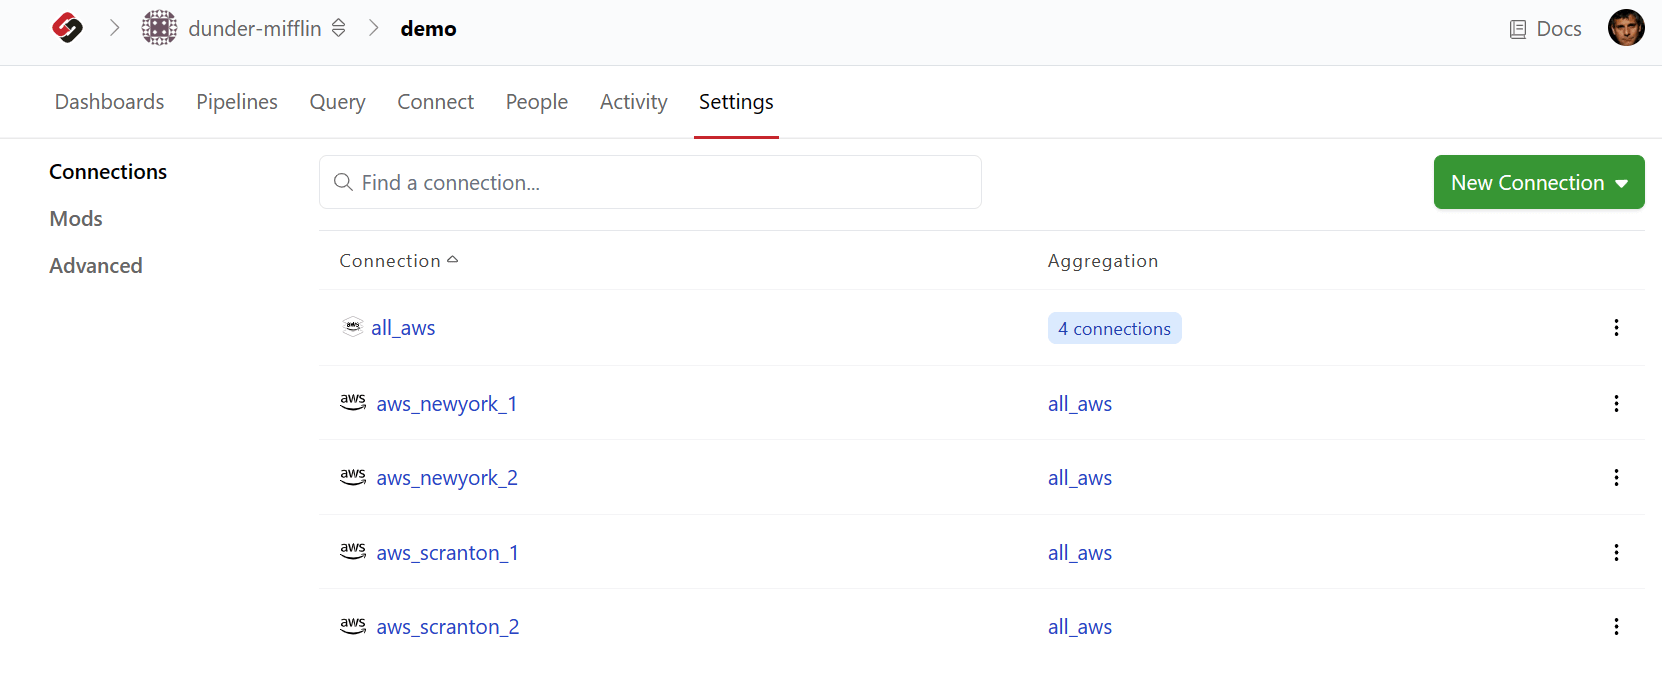Open the all_aws aggregator connection
Viewport: 1662px width, 684px height.
403,328
